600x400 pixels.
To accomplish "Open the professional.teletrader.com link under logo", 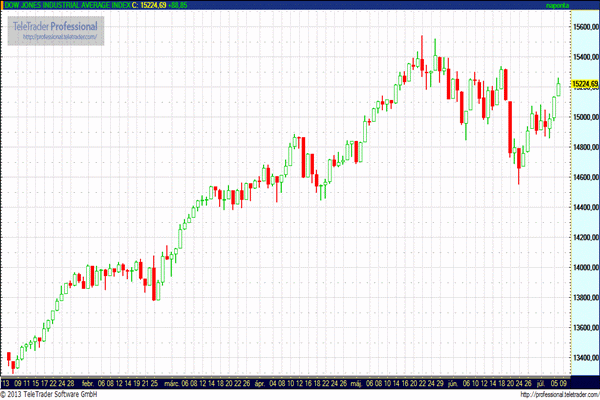I will click(x=54, y=38).
